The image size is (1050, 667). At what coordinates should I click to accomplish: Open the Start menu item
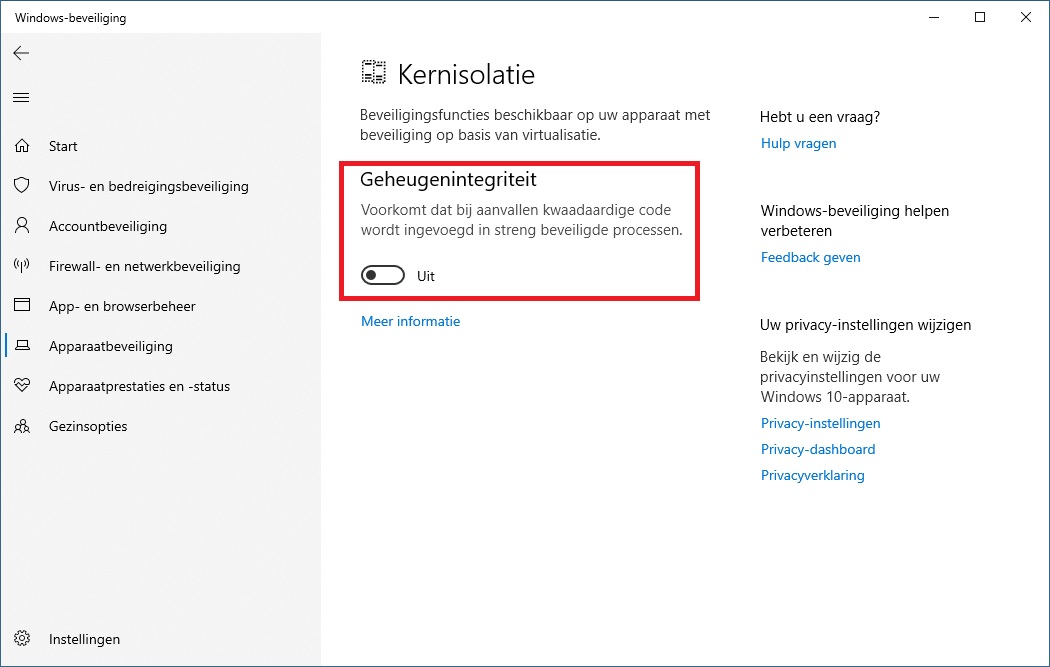(x=63, y=146)
